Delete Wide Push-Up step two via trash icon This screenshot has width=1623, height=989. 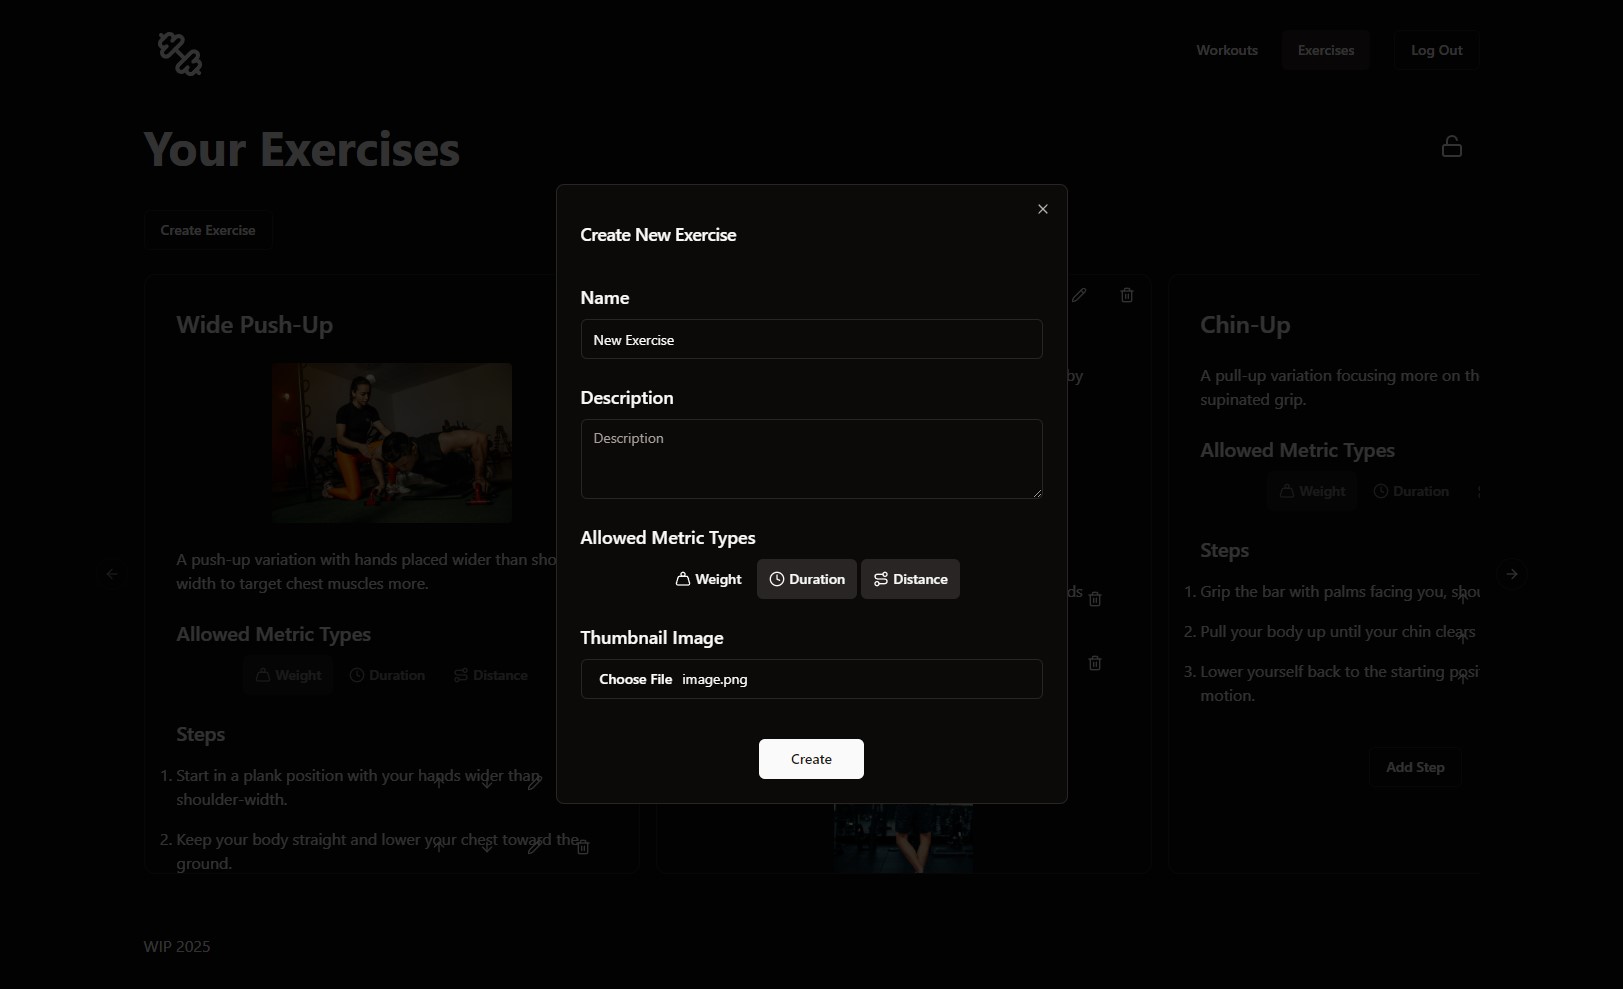pos(583,847)
